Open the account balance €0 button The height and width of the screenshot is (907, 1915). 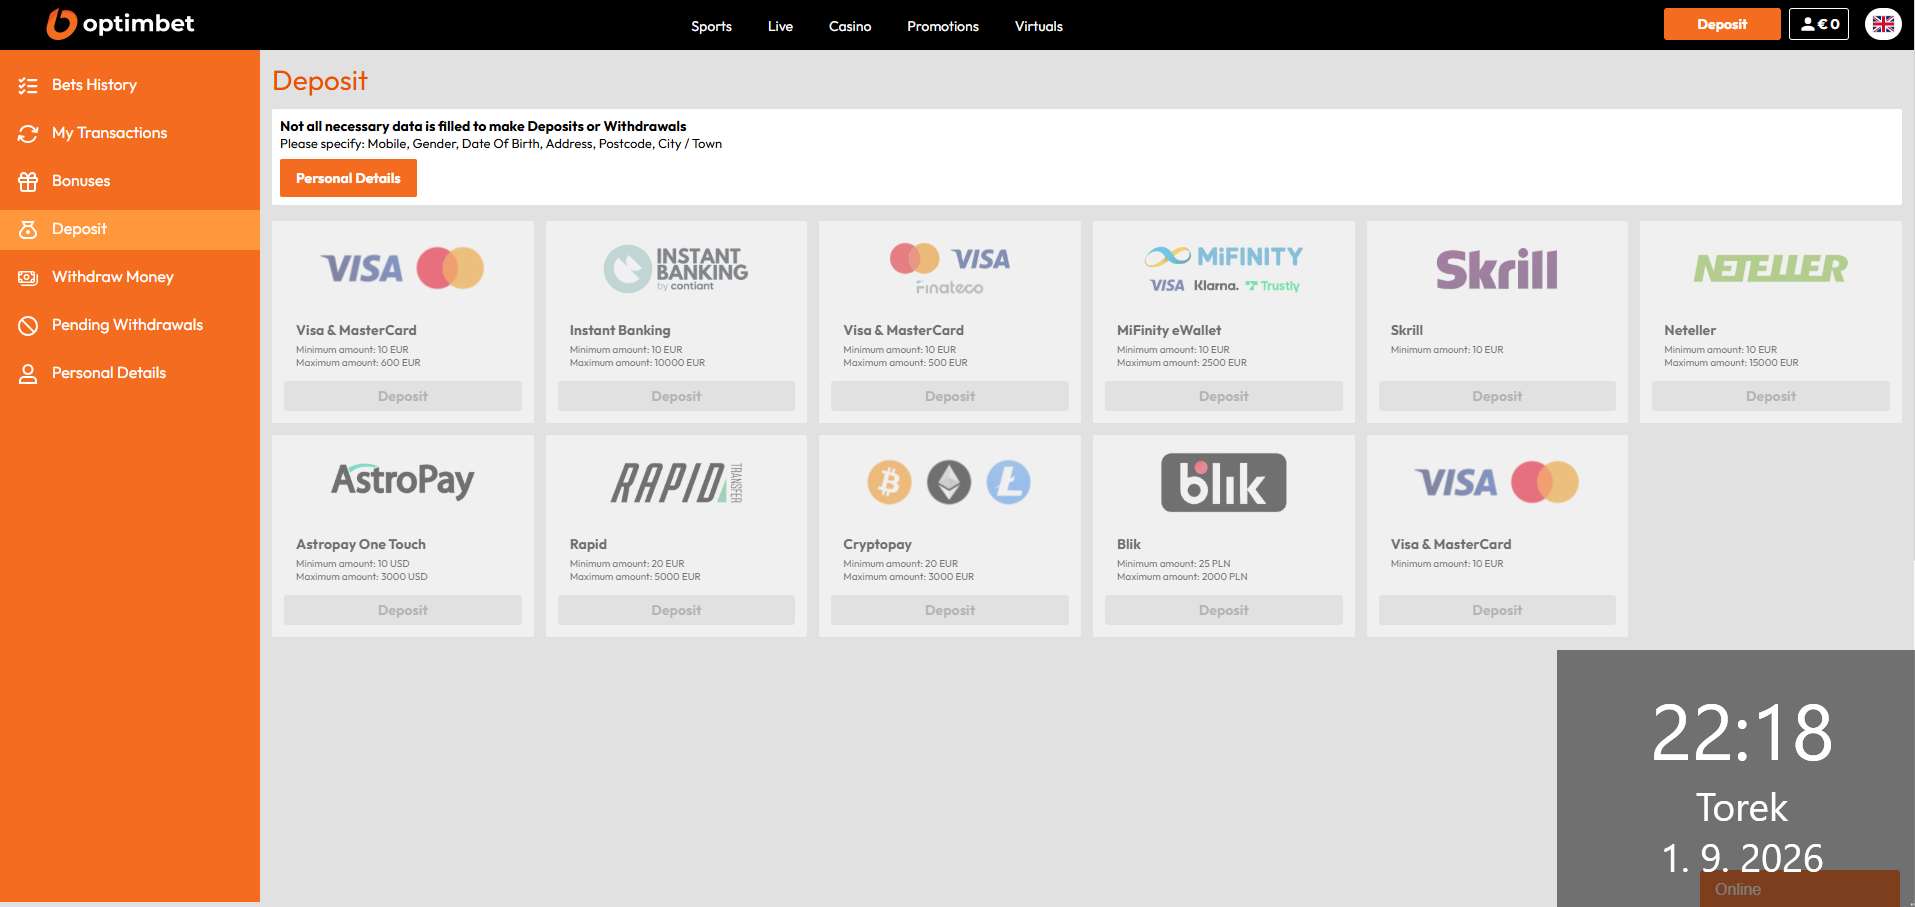[x=1819, y=24]
